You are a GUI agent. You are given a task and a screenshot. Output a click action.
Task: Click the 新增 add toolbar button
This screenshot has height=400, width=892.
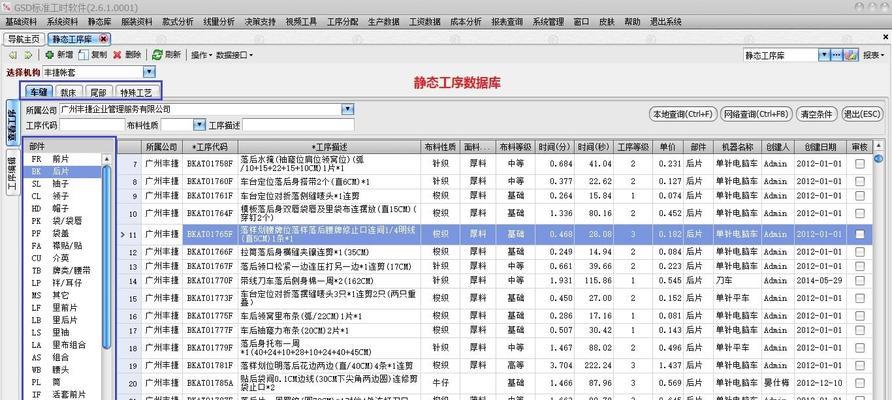[59, 55]
